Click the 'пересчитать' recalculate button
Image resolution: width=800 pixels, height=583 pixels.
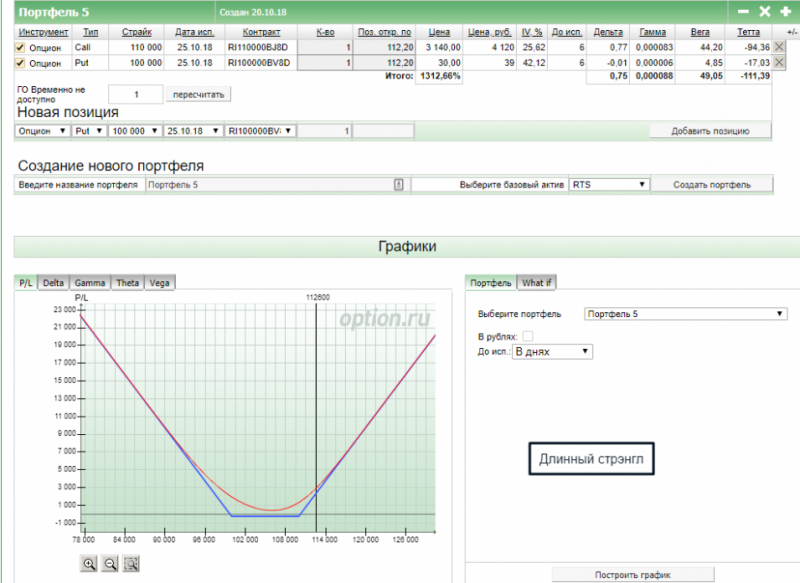click(x=200, y=94)
